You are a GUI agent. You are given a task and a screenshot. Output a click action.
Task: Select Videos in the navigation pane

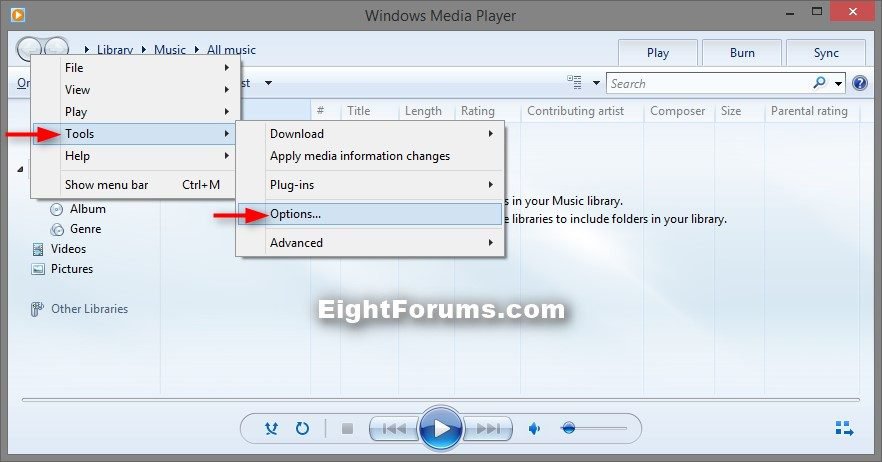(68, 249)
